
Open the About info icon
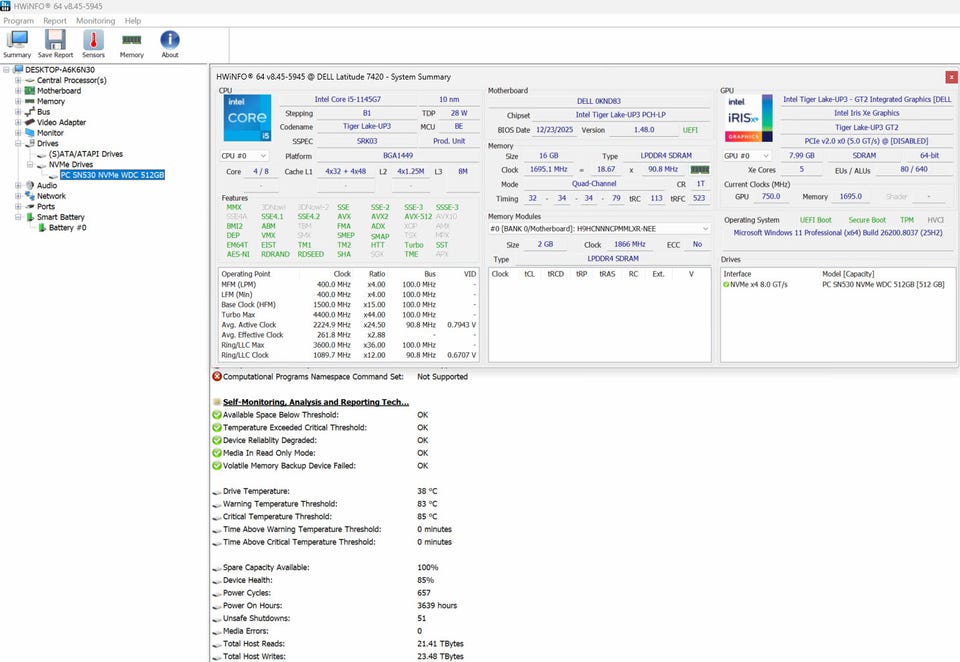click(x=170, y=43)
